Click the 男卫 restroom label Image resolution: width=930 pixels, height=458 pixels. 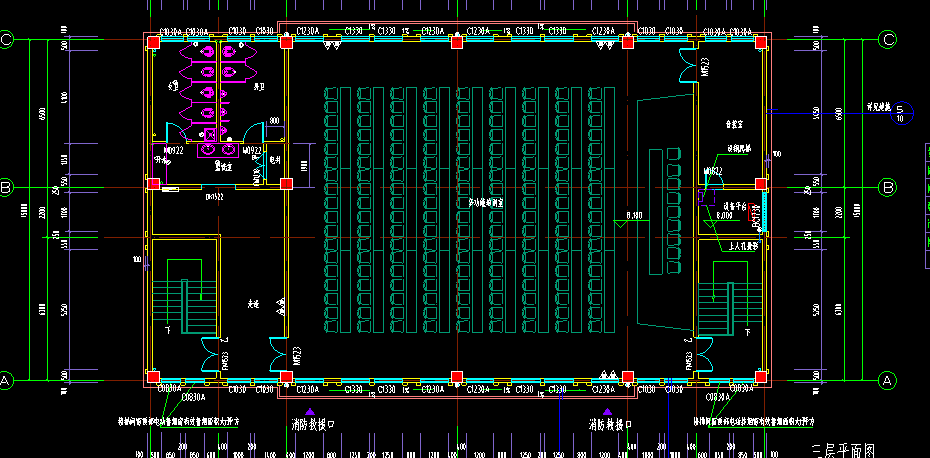[x=259, y=87]
